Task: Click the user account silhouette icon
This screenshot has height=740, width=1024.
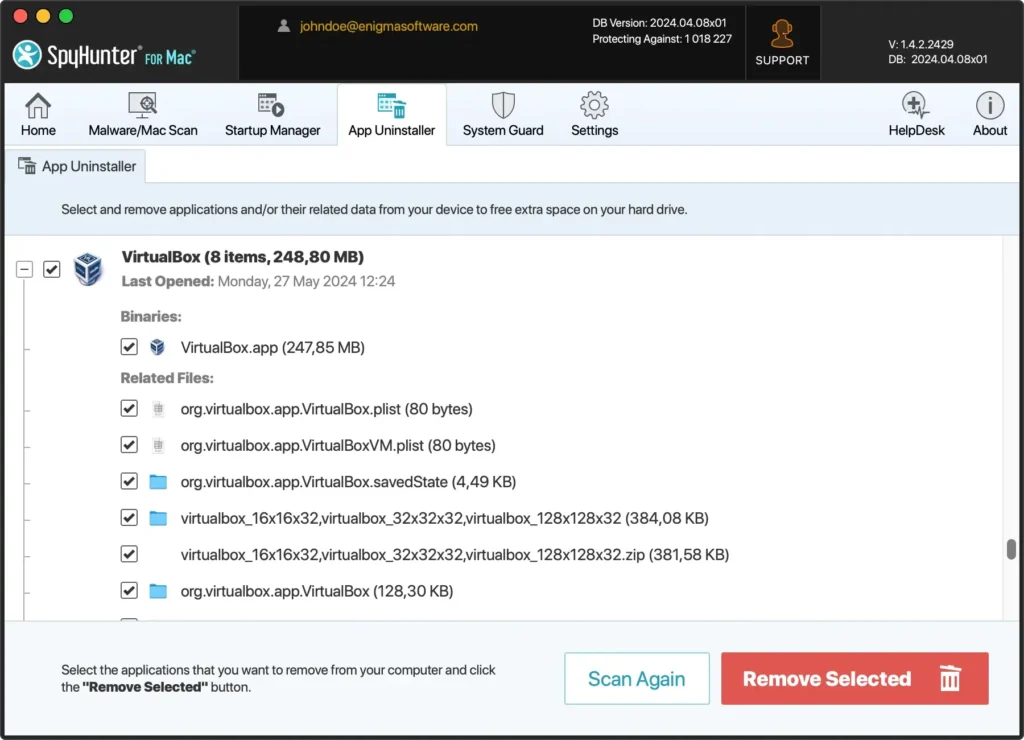Action: [x=283, y=26]
